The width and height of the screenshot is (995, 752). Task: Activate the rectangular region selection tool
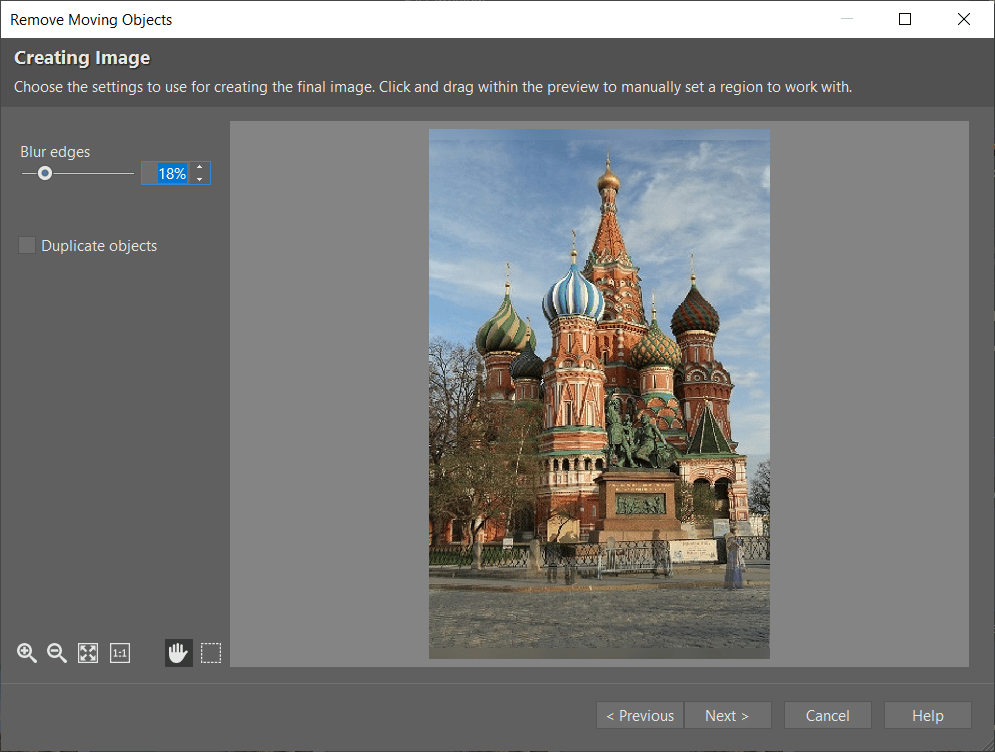(210, 653)
